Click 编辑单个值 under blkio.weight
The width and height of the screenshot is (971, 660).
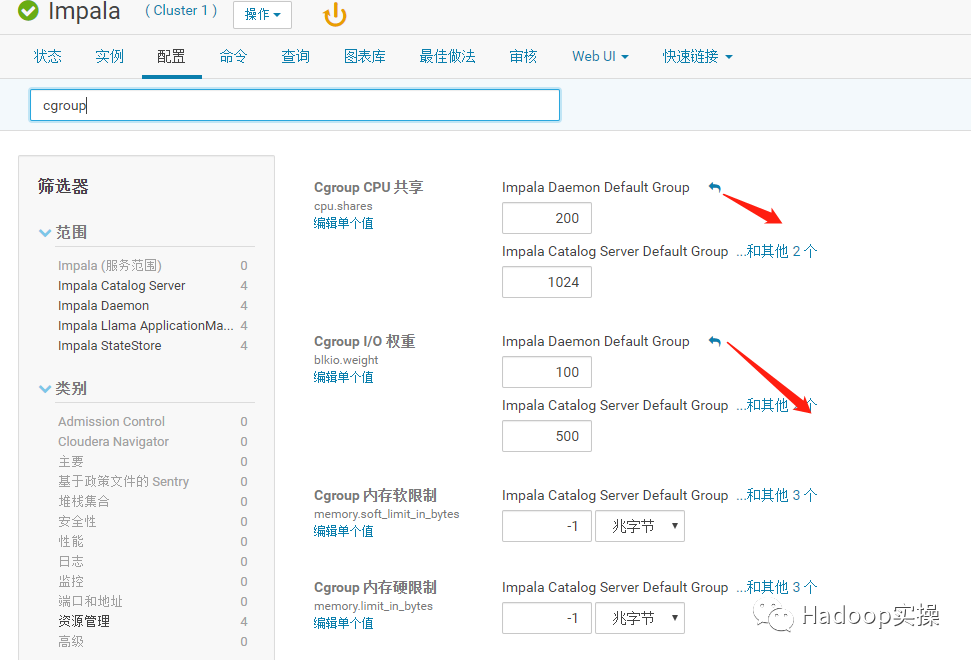click(344, 377)
